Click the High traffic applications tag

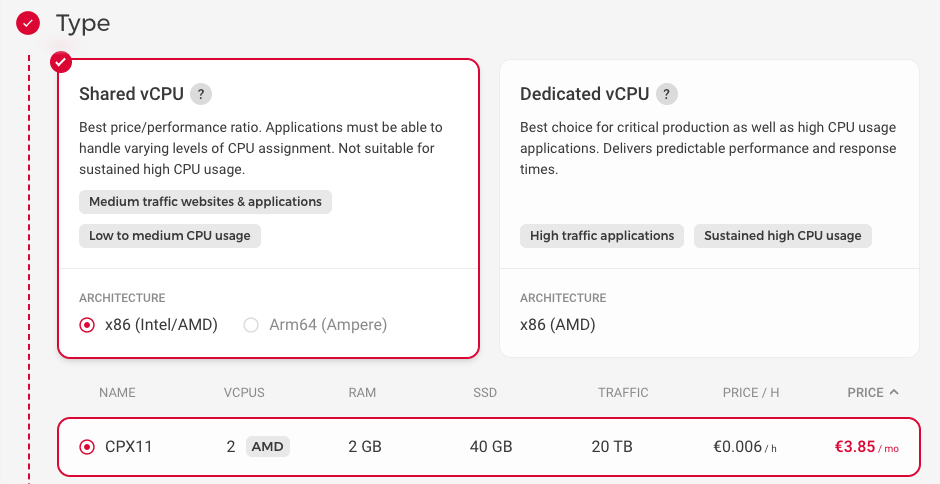[602, 236]
